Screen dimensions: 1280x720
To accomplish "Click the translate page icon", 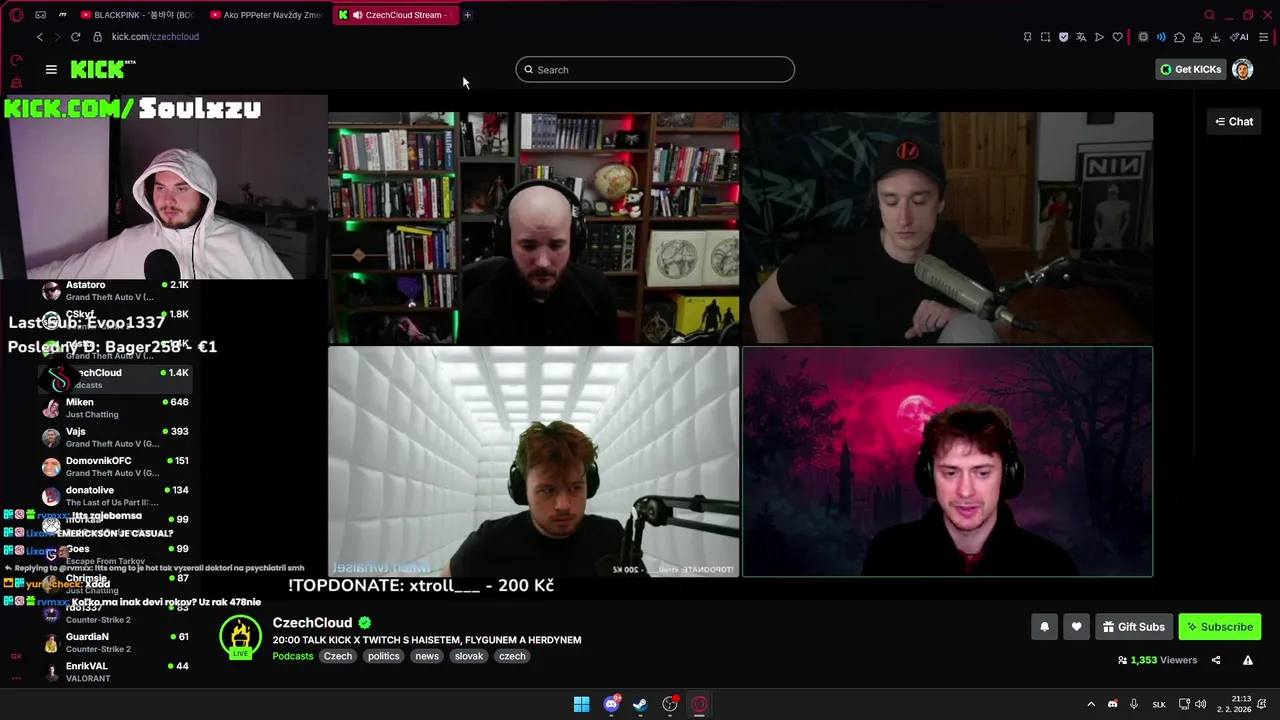I will (x=1081, y=37).
